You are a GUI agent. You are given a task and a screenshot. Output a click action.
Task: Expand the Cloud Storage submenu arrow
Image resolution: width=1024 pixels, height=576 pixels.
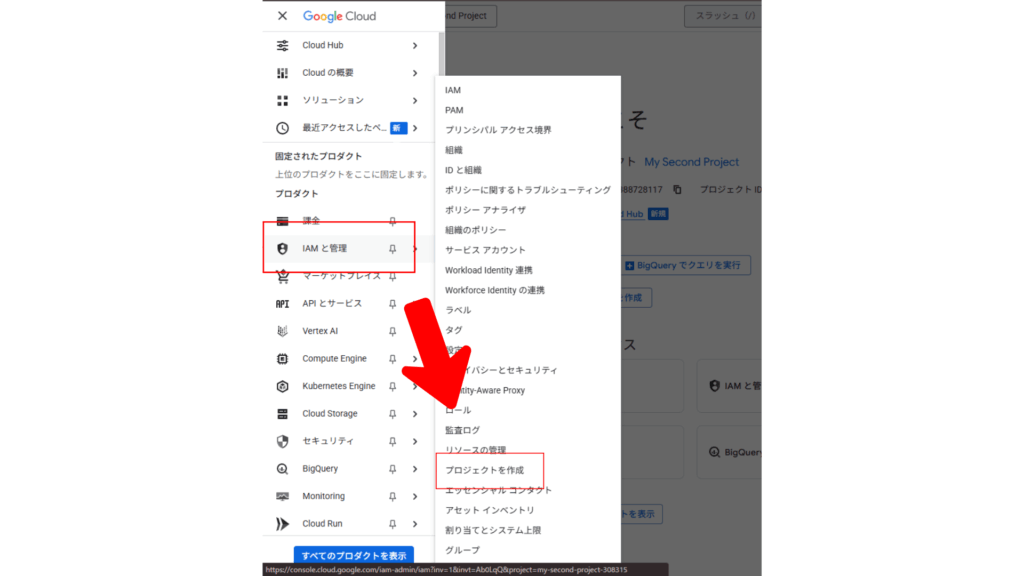point(415,414)
